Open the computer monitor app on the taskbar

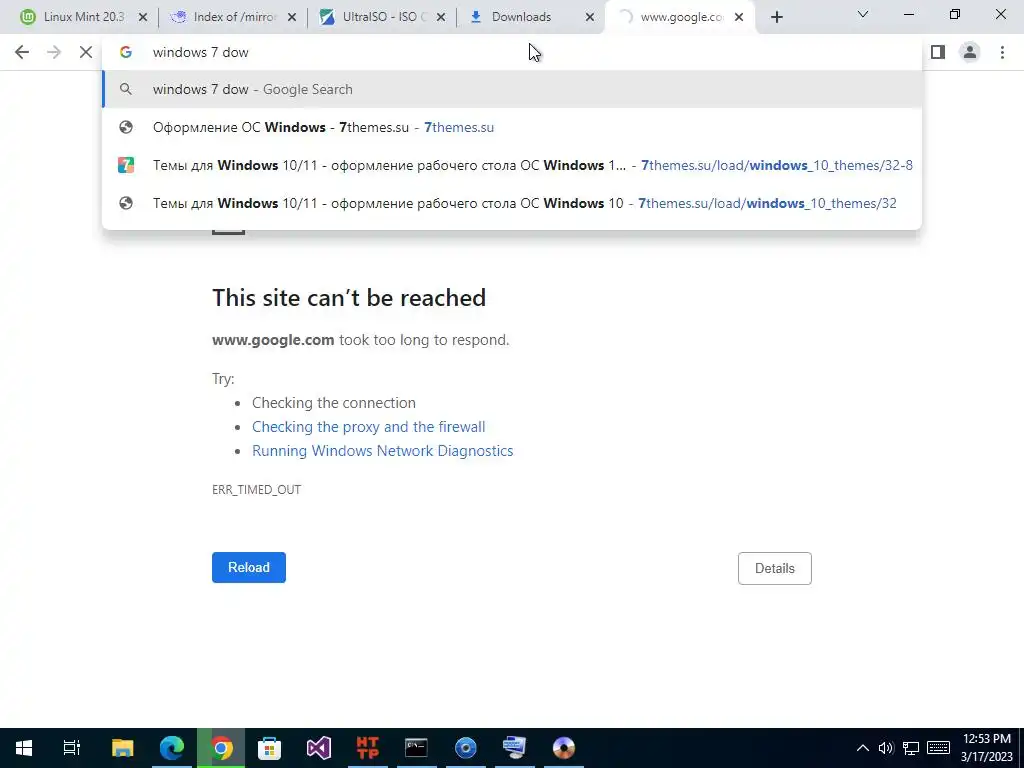[515, 748]
